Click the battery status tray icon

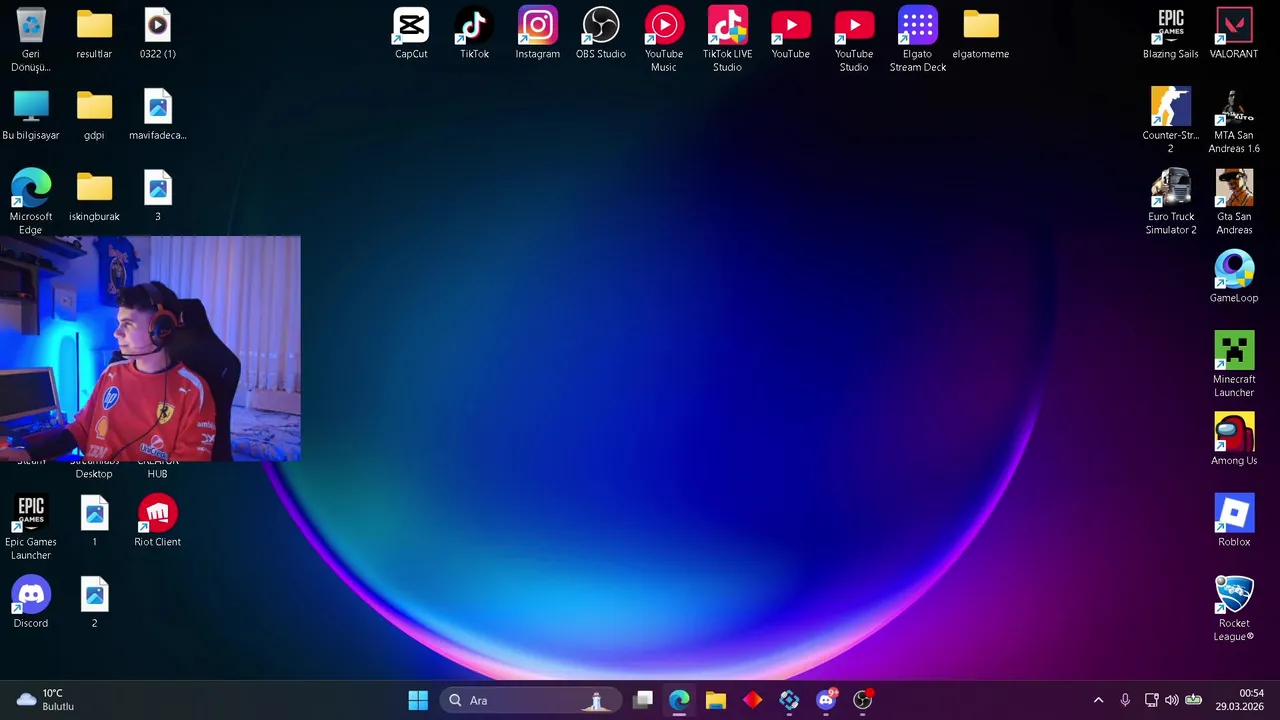click(1193, 700)
